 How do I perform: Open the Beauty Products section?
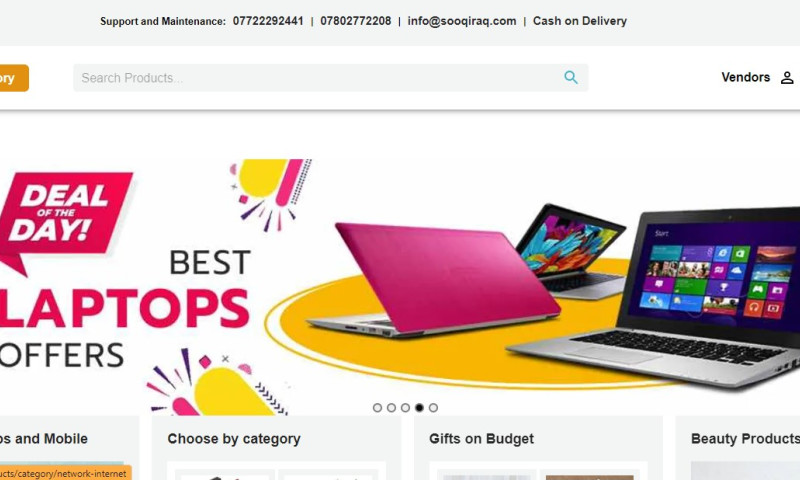click(745, 439)
